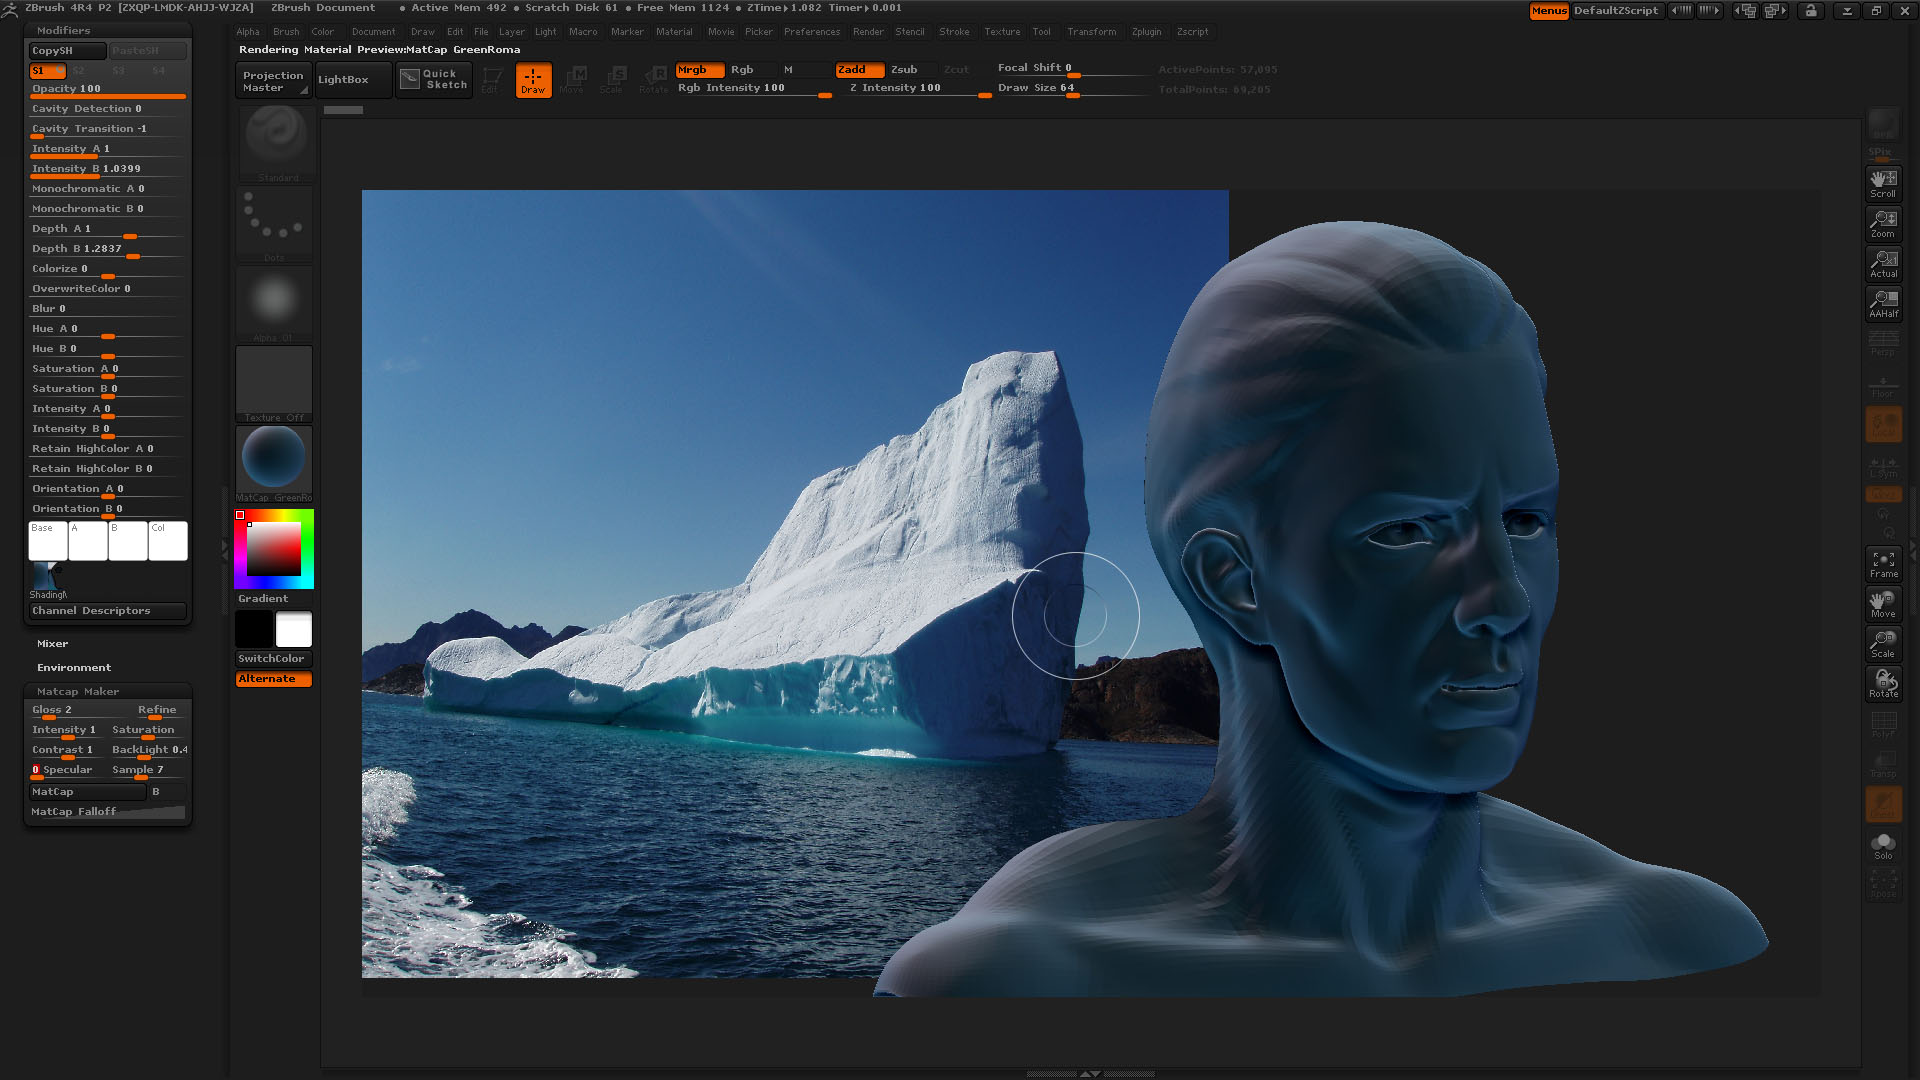Toggle the Alternate color button
1920x1080 pixels.
pos(273,679)
